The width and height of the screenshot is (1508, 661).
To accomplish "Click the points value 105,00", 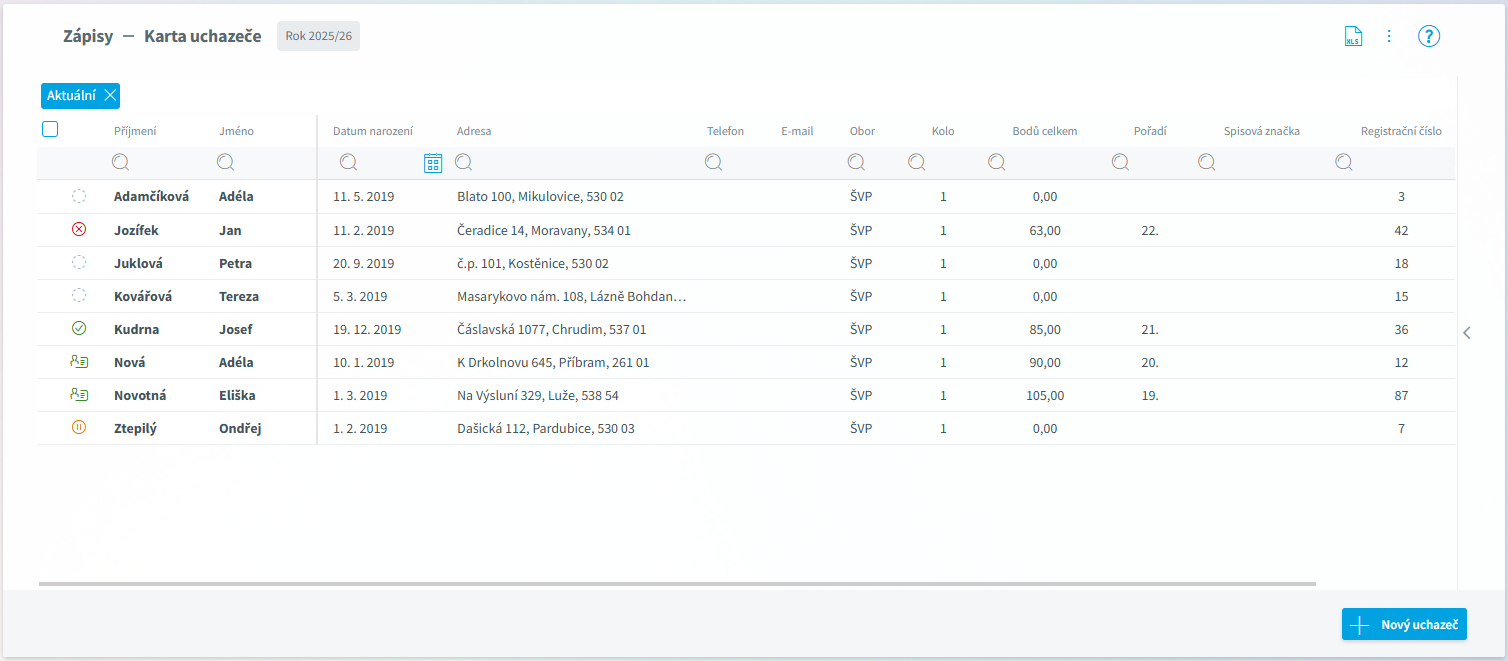I will [1045, 395].
